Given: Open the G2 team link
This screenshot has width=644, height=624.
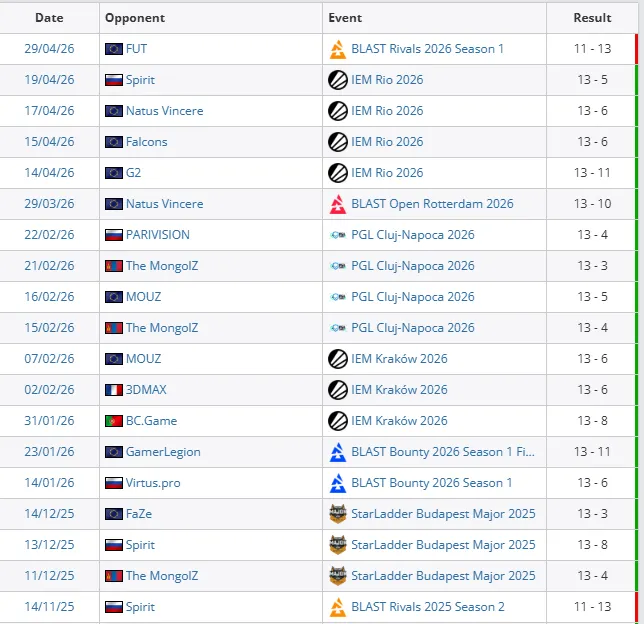Looking at the screenshot, I should (x=133, y=173).
